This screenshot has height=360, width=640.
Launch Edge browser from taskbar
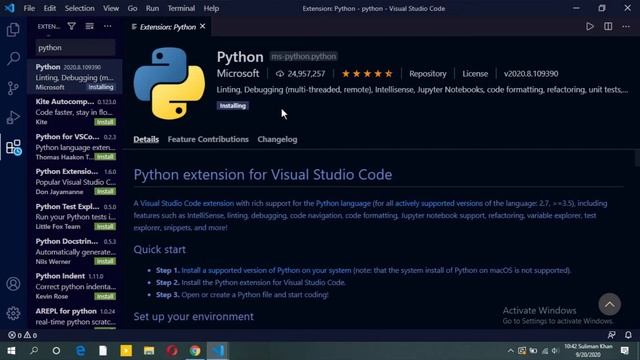[x=80, y=351]
